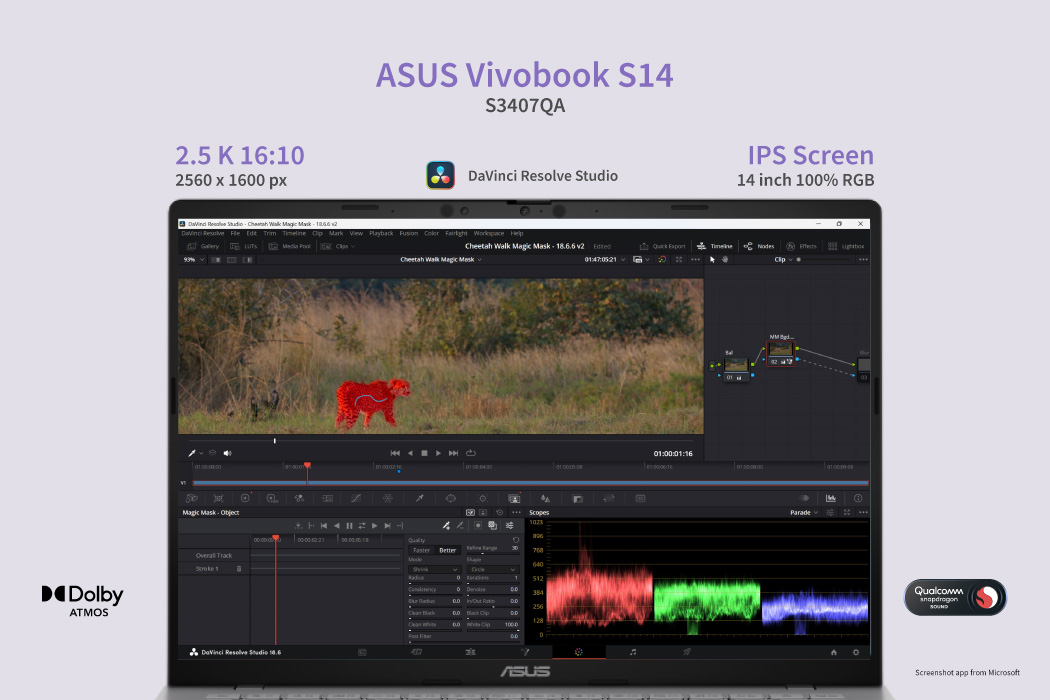Adjust the Refine Range slider
The width and height of the screenshot is (1050, 700).
[492, 553]
